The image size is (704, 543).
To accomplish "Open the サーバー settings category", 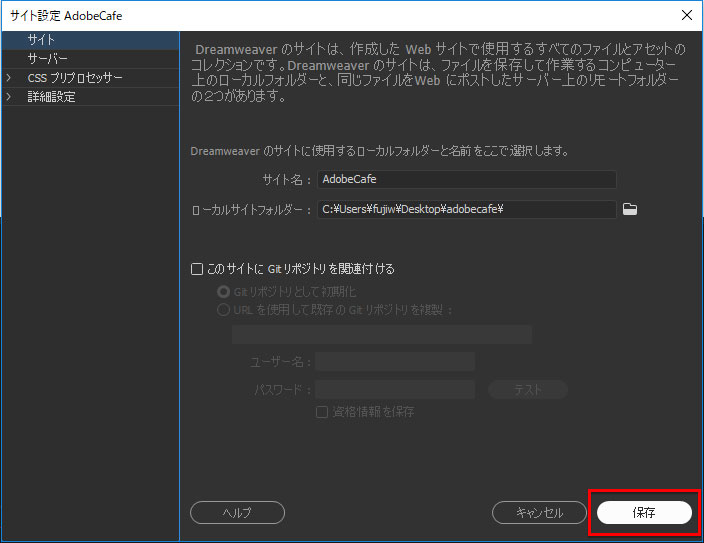I will click(48, 59).
